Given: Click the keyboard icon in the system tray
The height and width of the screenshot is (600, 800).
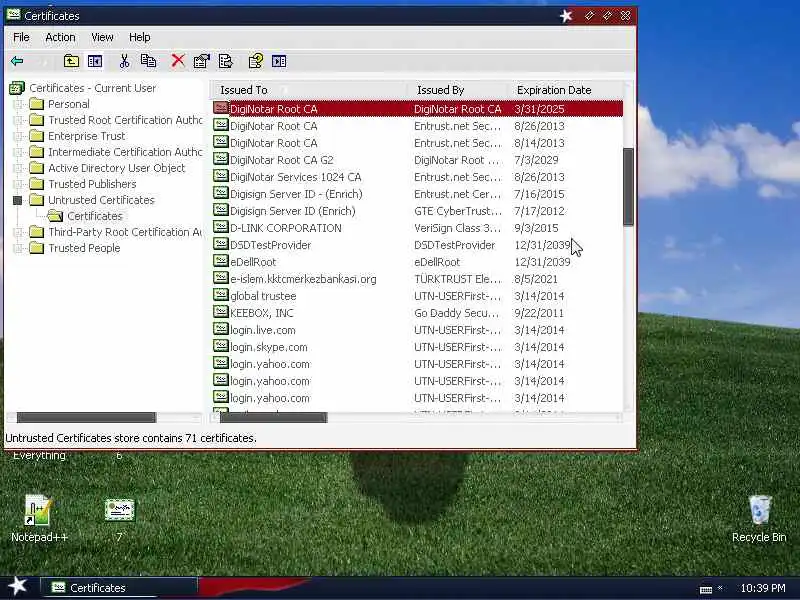Looking at the screenshot, I should tap(706, 589).
